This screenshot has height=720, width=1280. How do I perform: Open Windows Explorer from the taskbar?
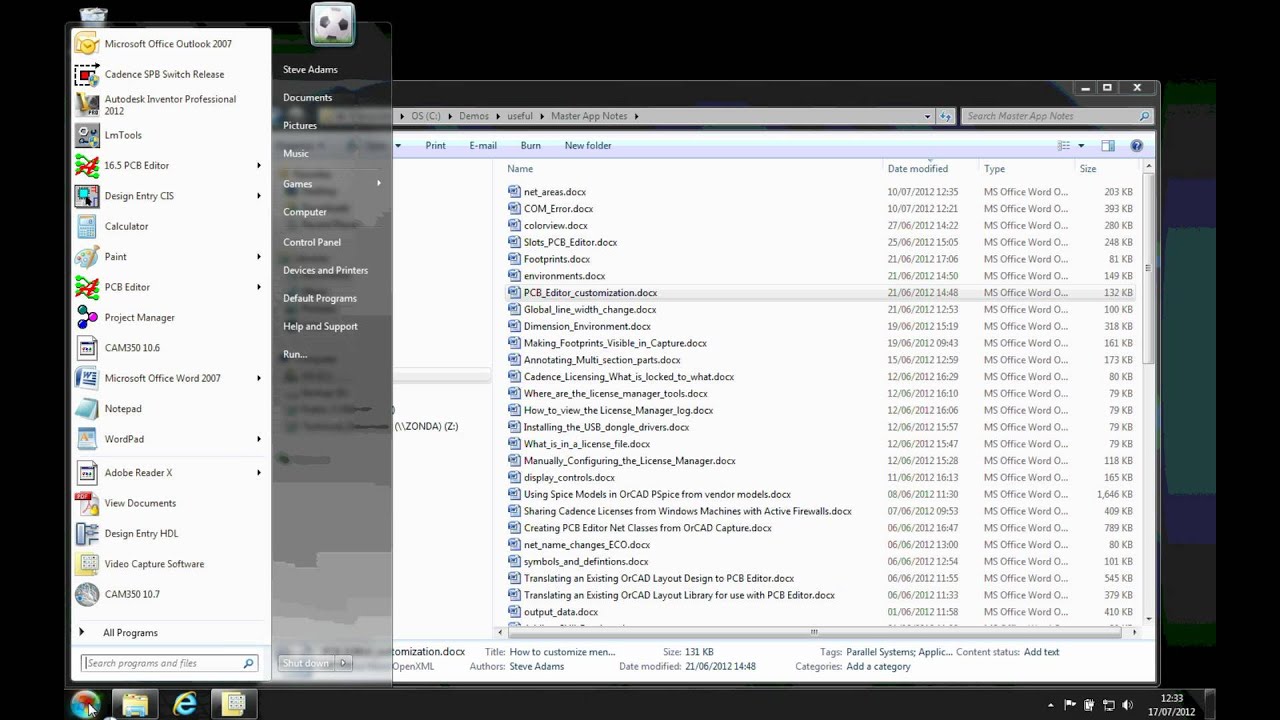tap(135, 704)
